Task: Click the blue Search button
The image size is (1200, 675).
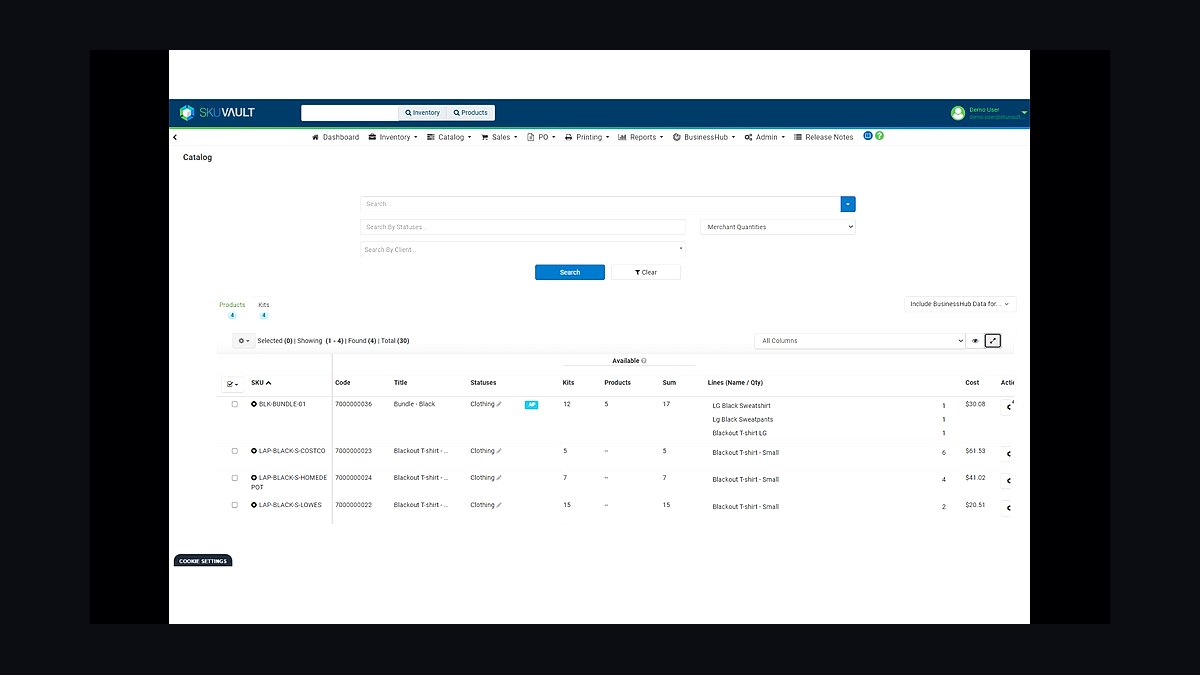Action: tap(570, 272)
